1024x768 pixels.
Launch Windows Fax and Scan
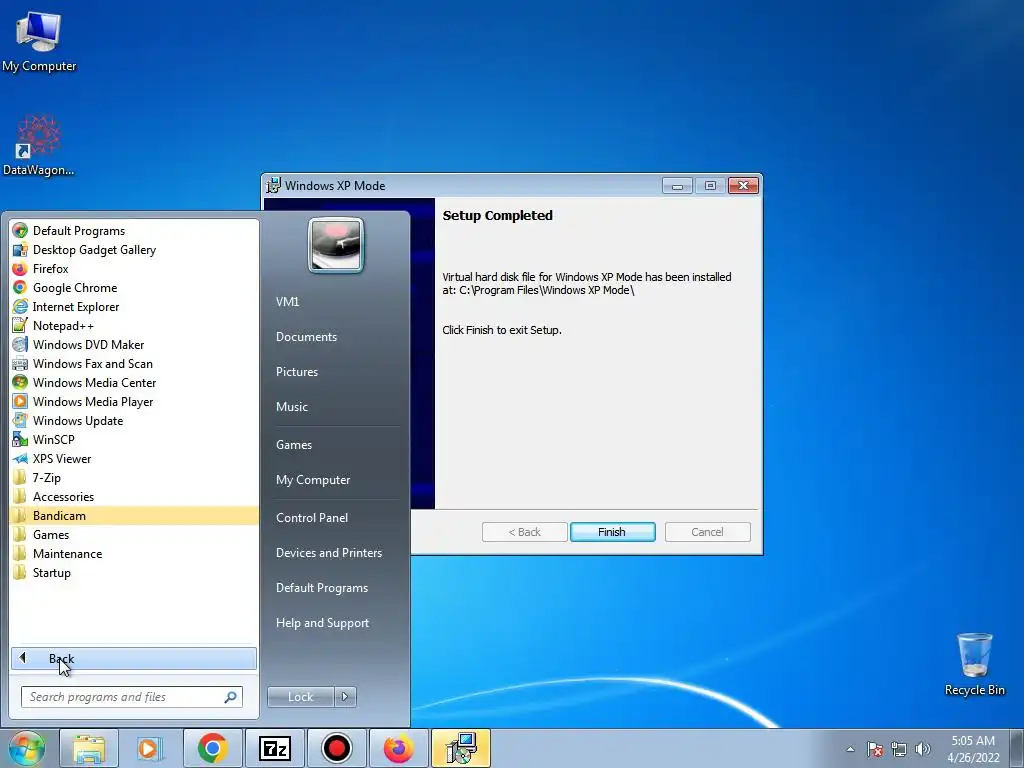coord(134,363)
